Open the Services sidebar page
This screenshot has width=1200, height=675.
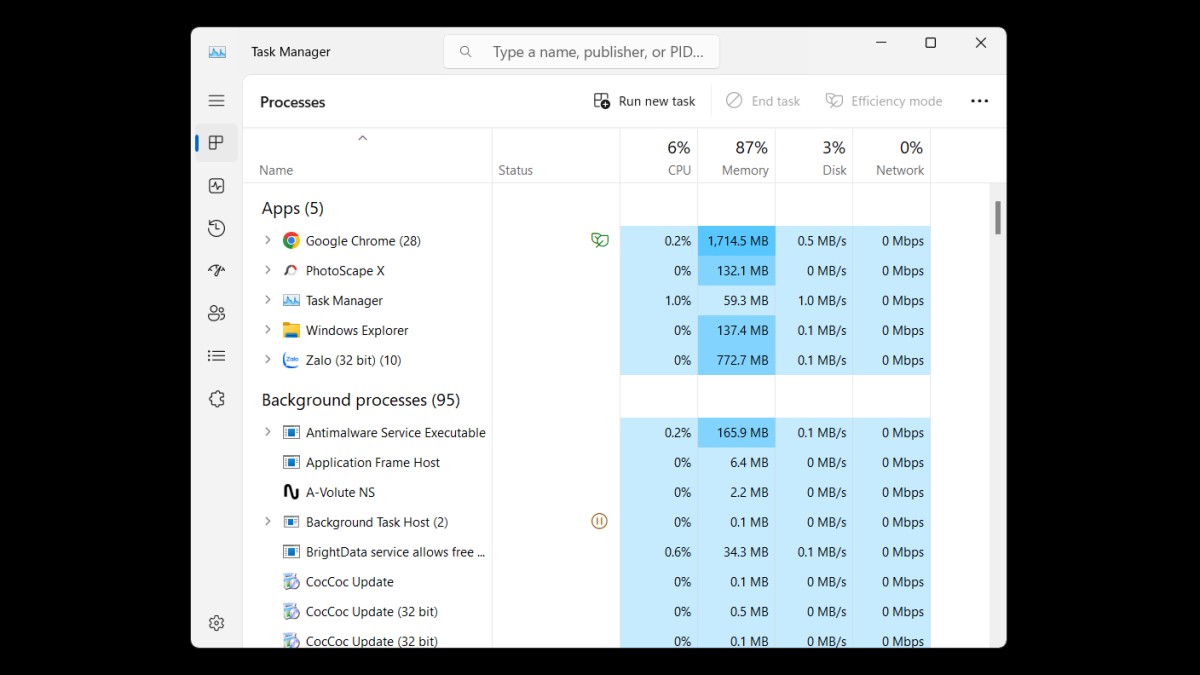click(x=216, y=399)
